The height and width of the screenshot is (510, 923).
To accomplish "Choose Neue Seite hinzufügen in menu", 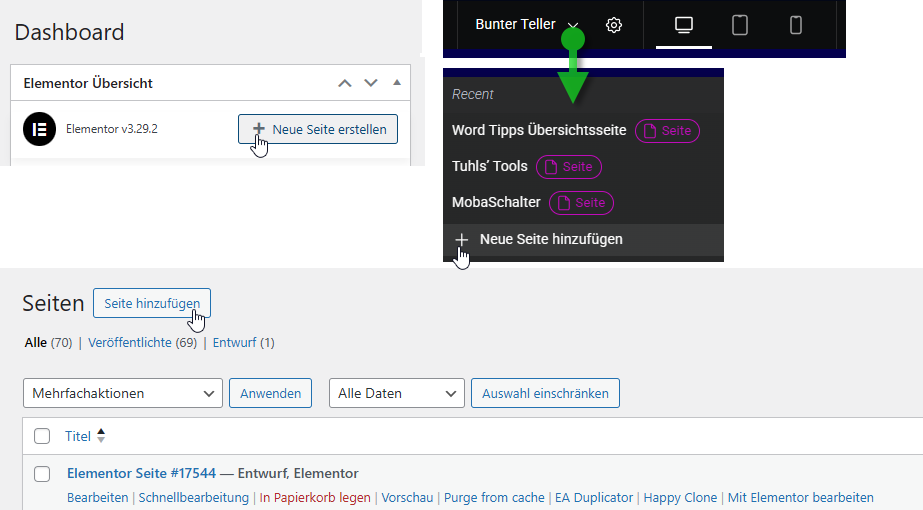I will point(550,239).
